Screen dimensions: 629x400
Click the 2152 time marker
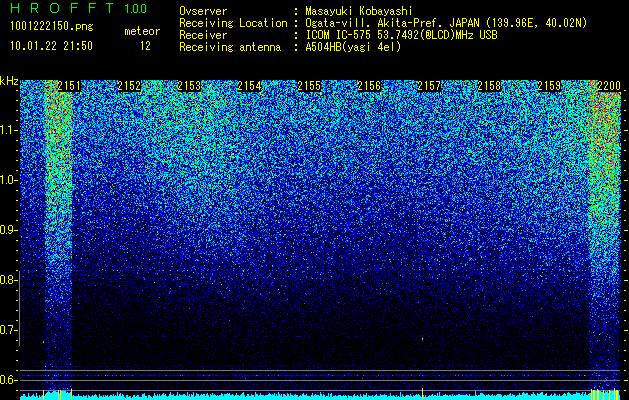(x=129, y=86)
